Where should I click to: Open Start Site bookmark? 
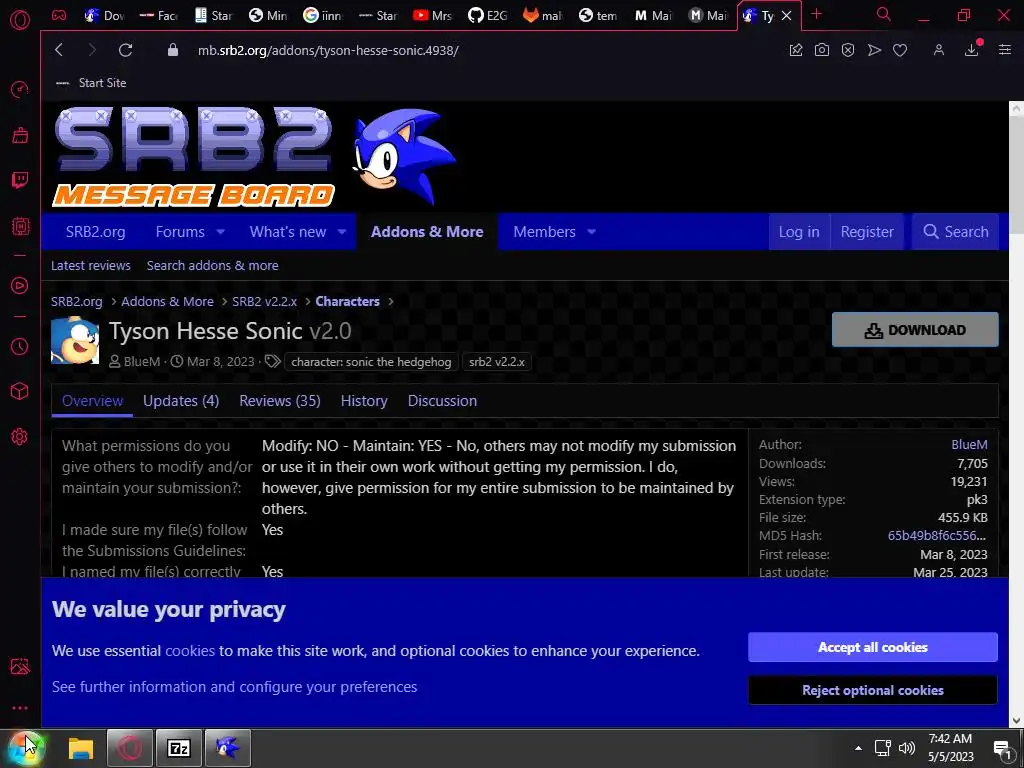[91, 83]
